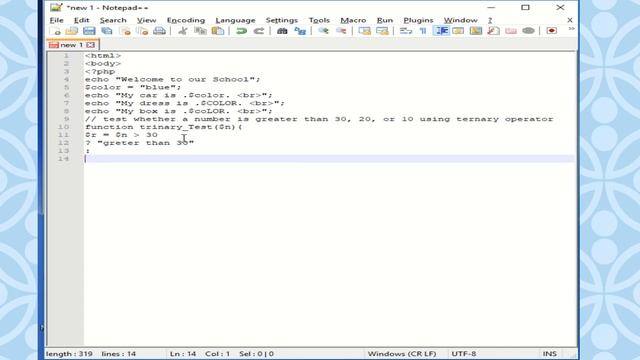Zoom in using the toolbar icon

coord(323,31)
